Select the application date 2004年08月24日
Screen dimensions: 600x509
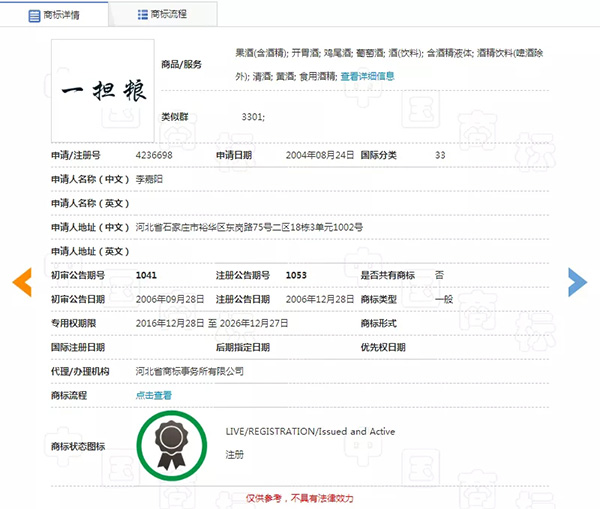tap(319, 156)
